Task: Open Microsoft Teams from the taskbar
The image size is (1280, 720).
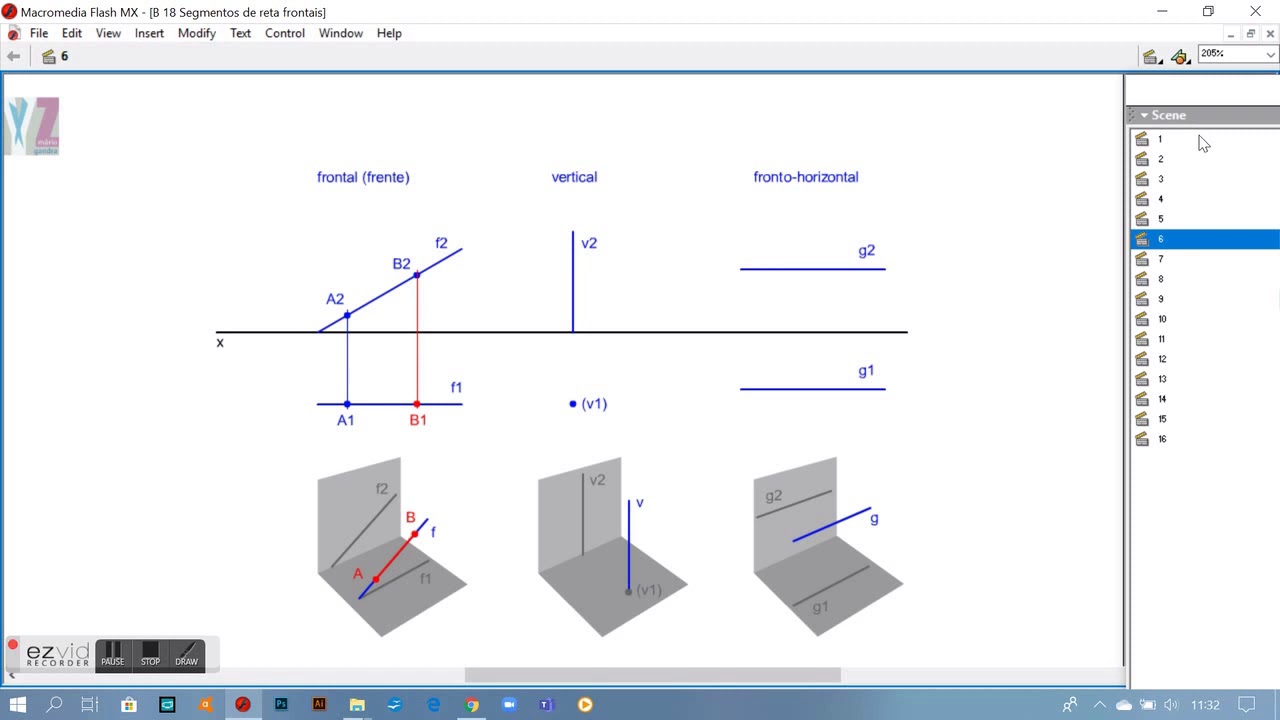Action: coord(547,704)
